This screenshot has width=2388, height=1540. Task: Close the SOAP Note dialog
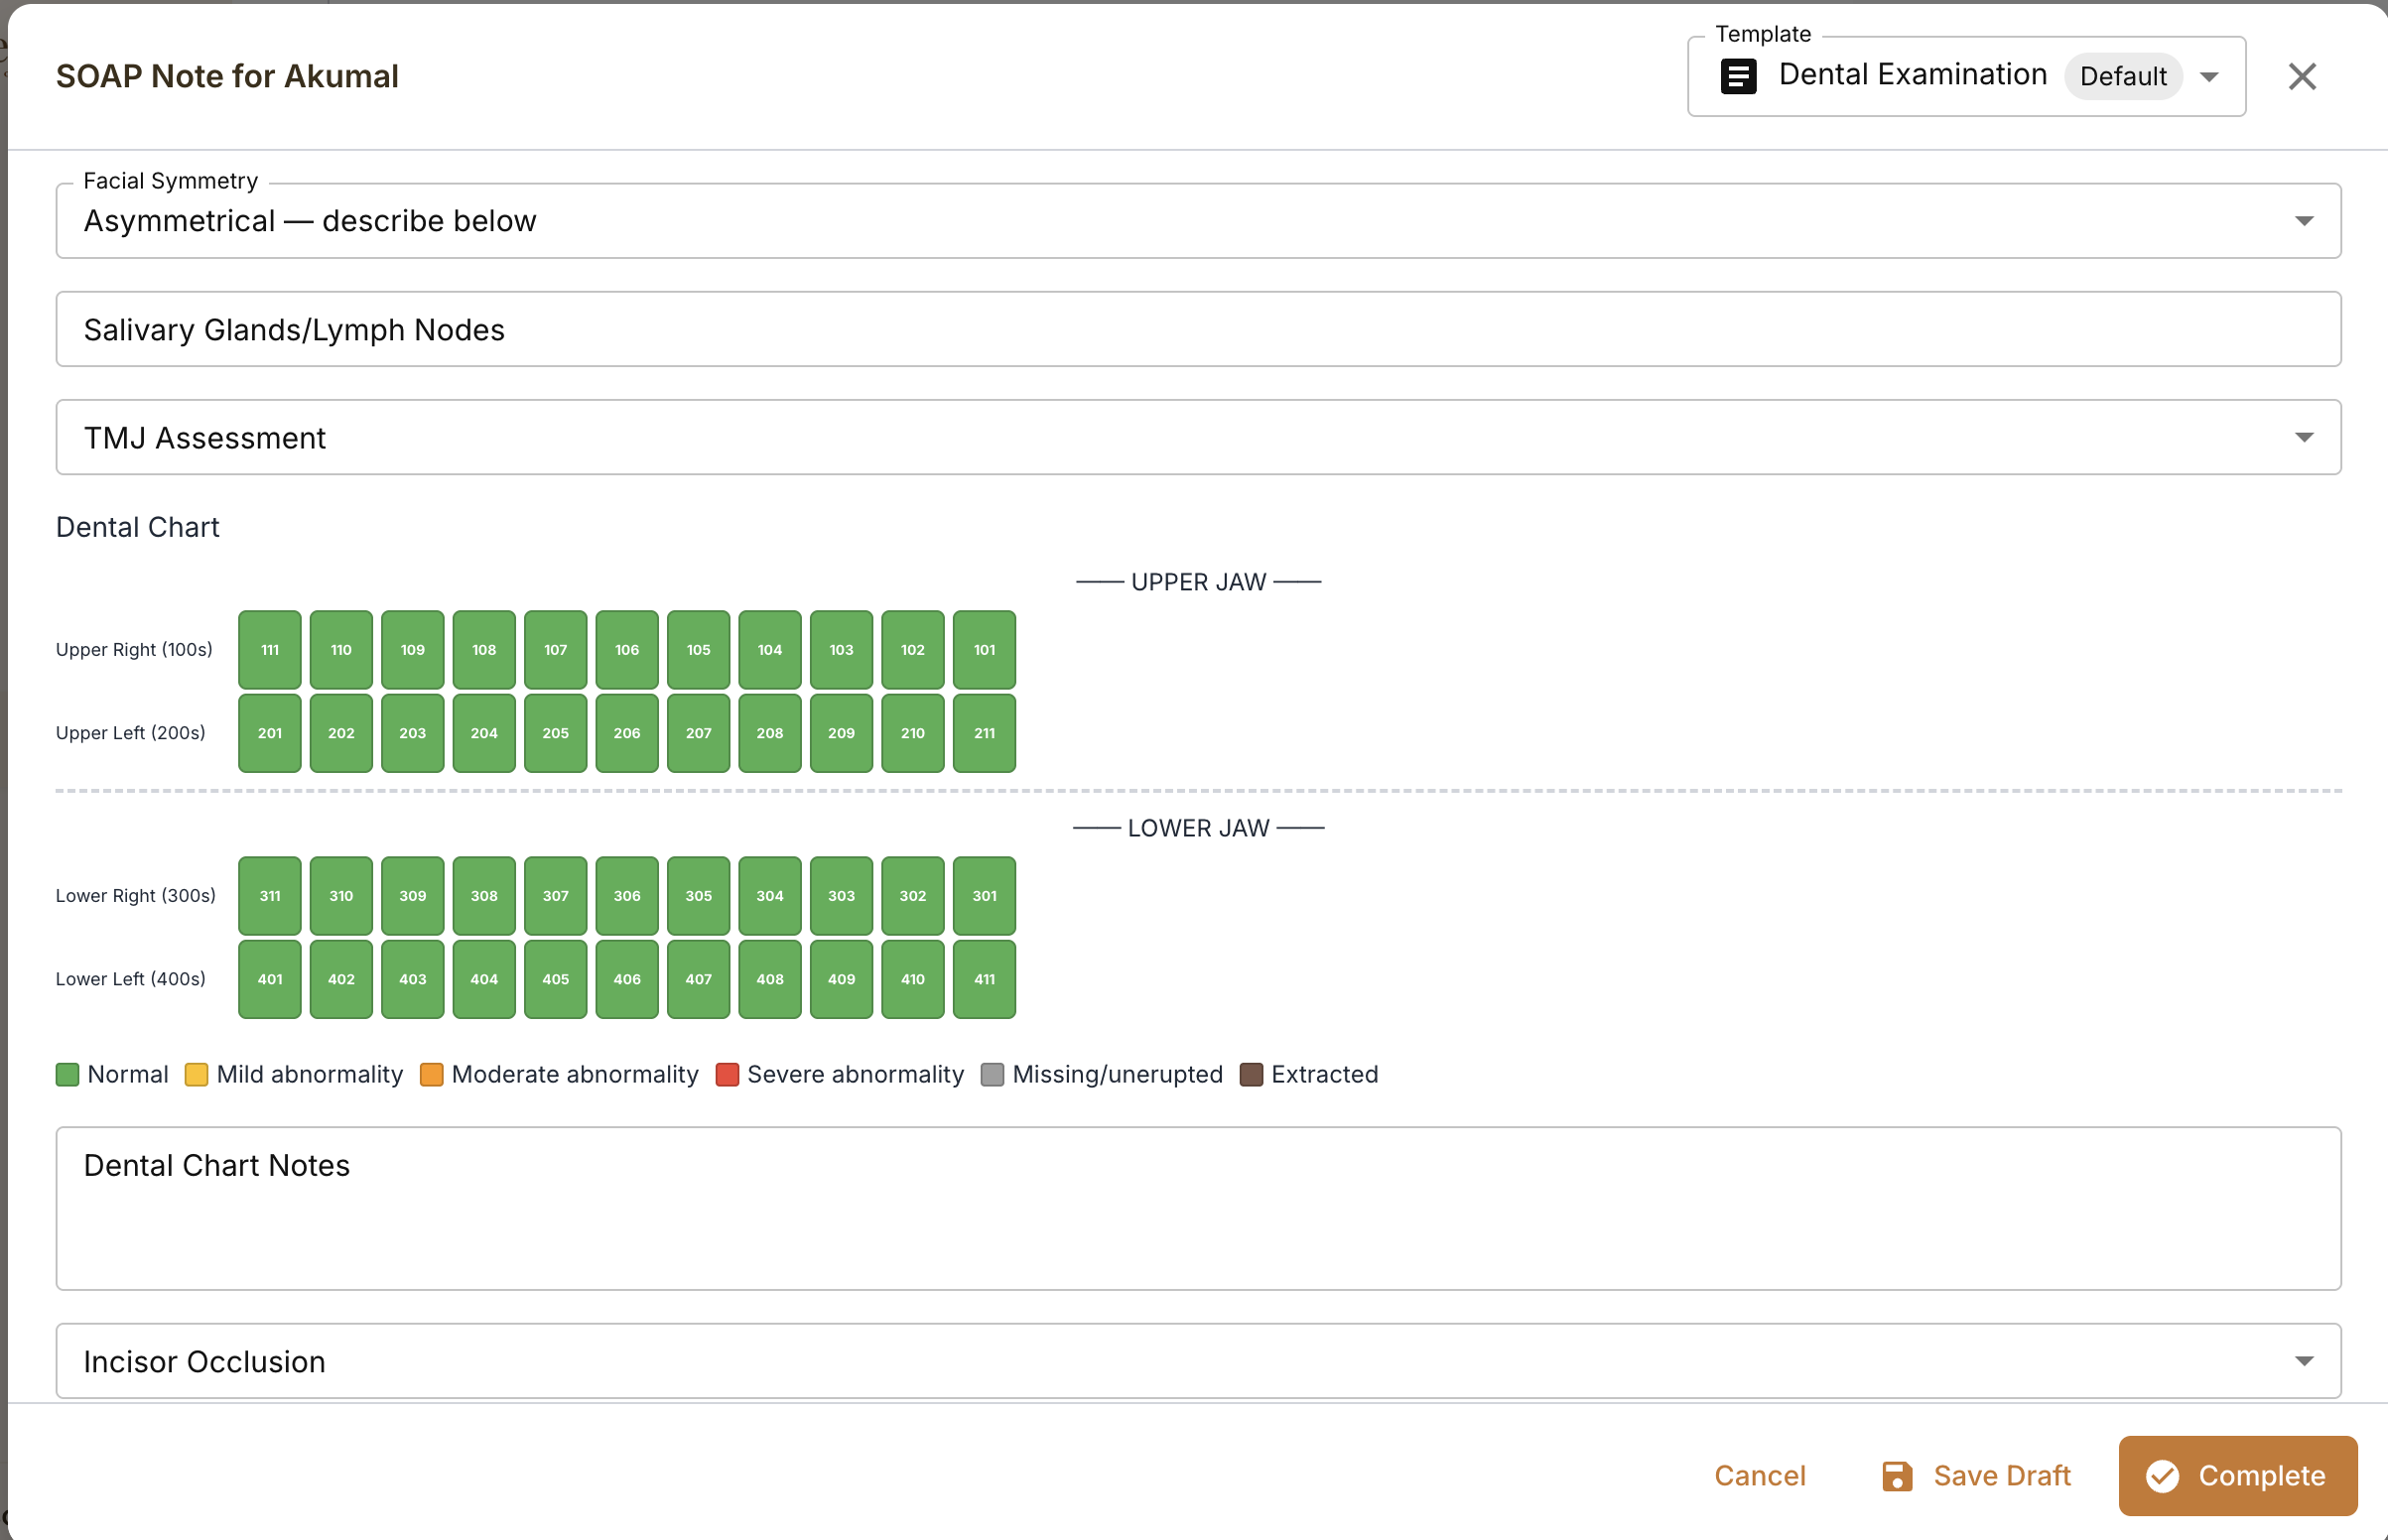coord(2302,76)
